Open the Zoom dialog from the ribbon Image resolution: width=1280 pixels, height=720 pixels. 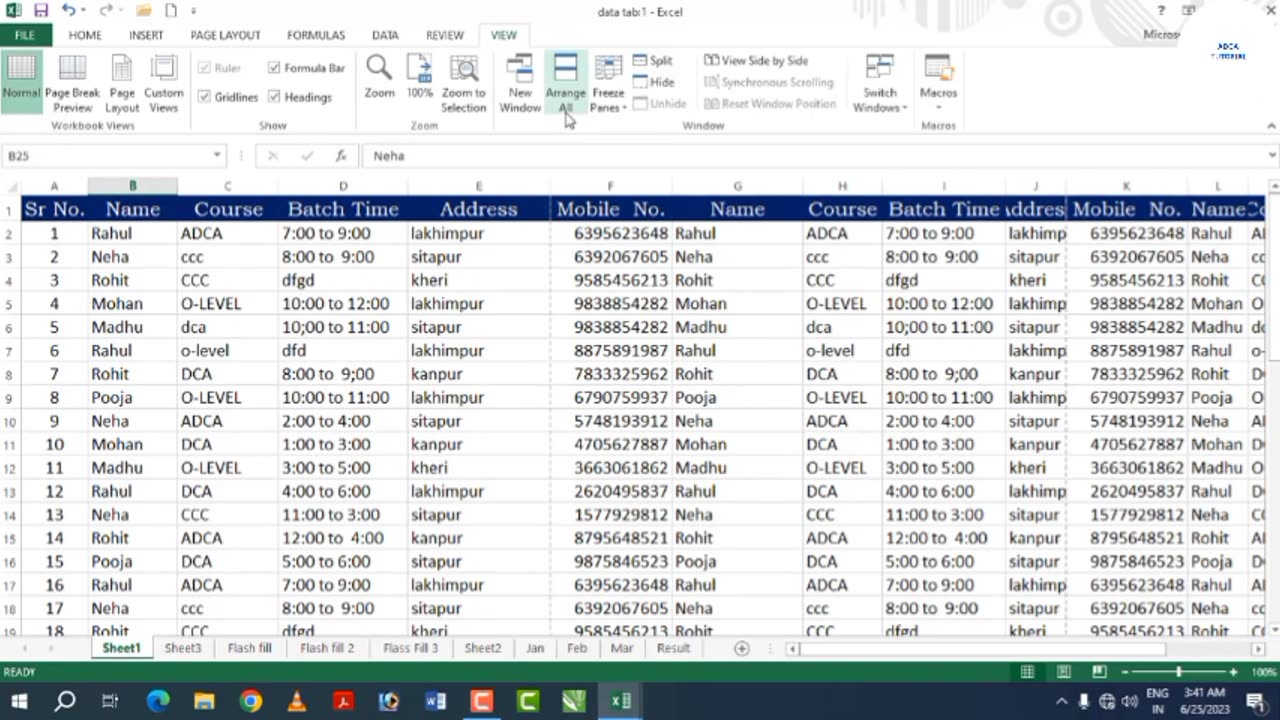(x=379, y=78)
